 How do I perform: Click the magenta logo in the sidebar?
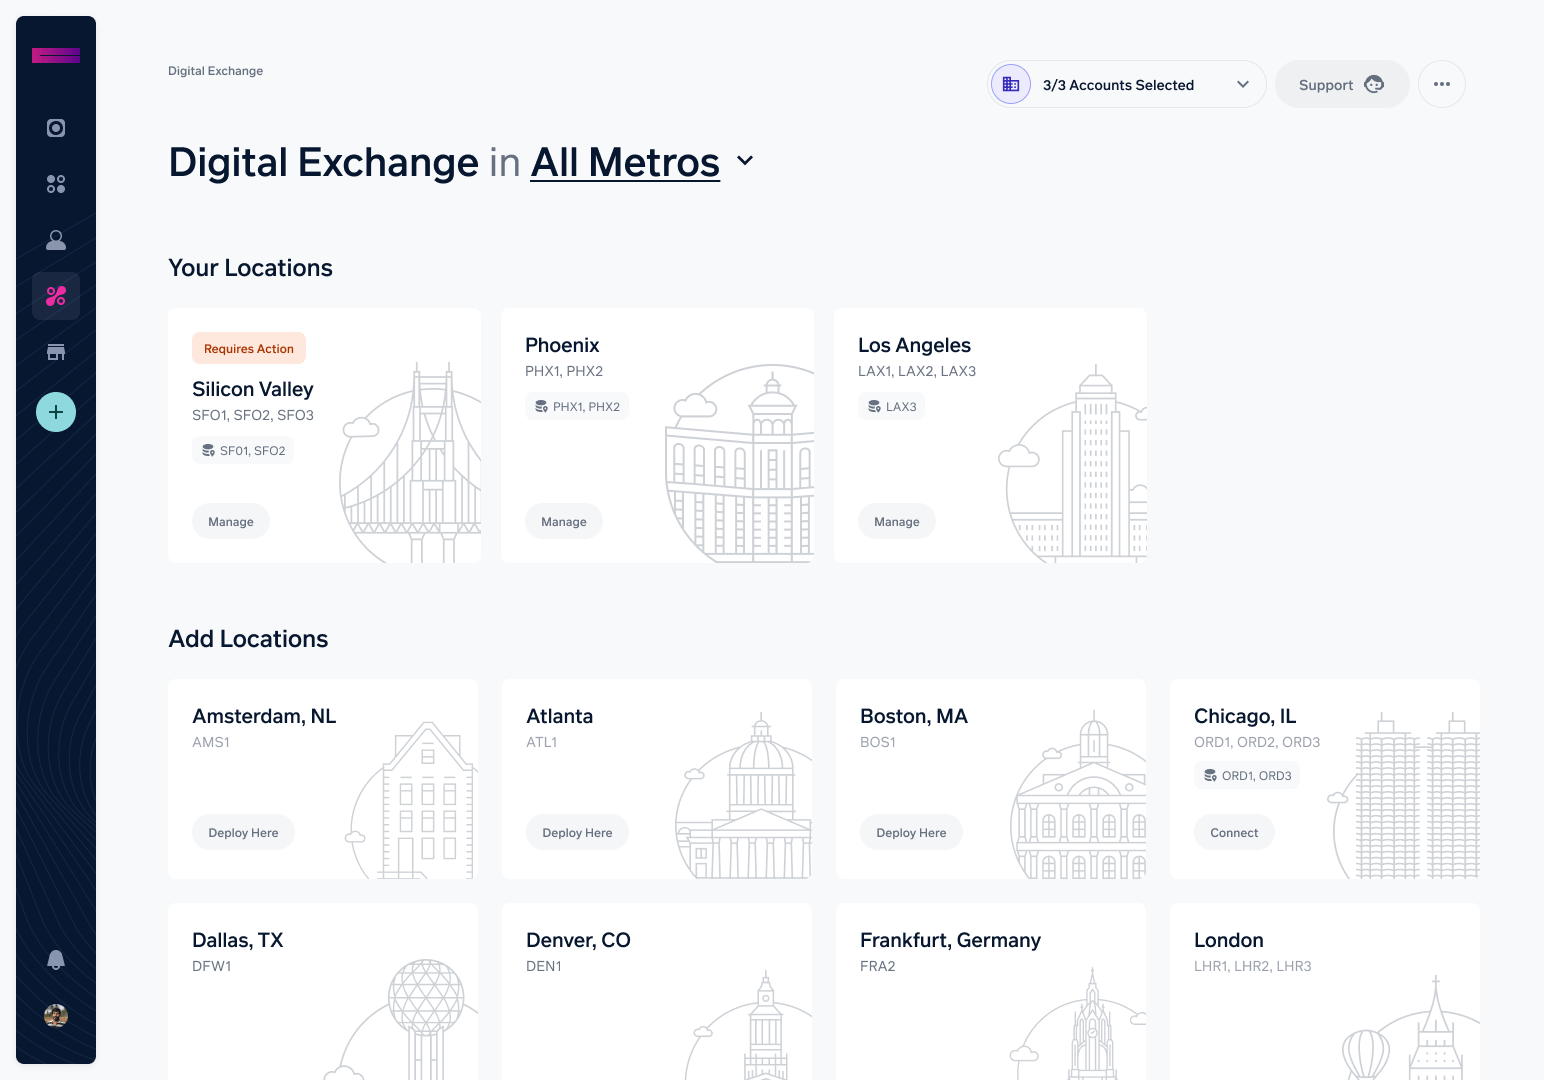pos(56,55)
